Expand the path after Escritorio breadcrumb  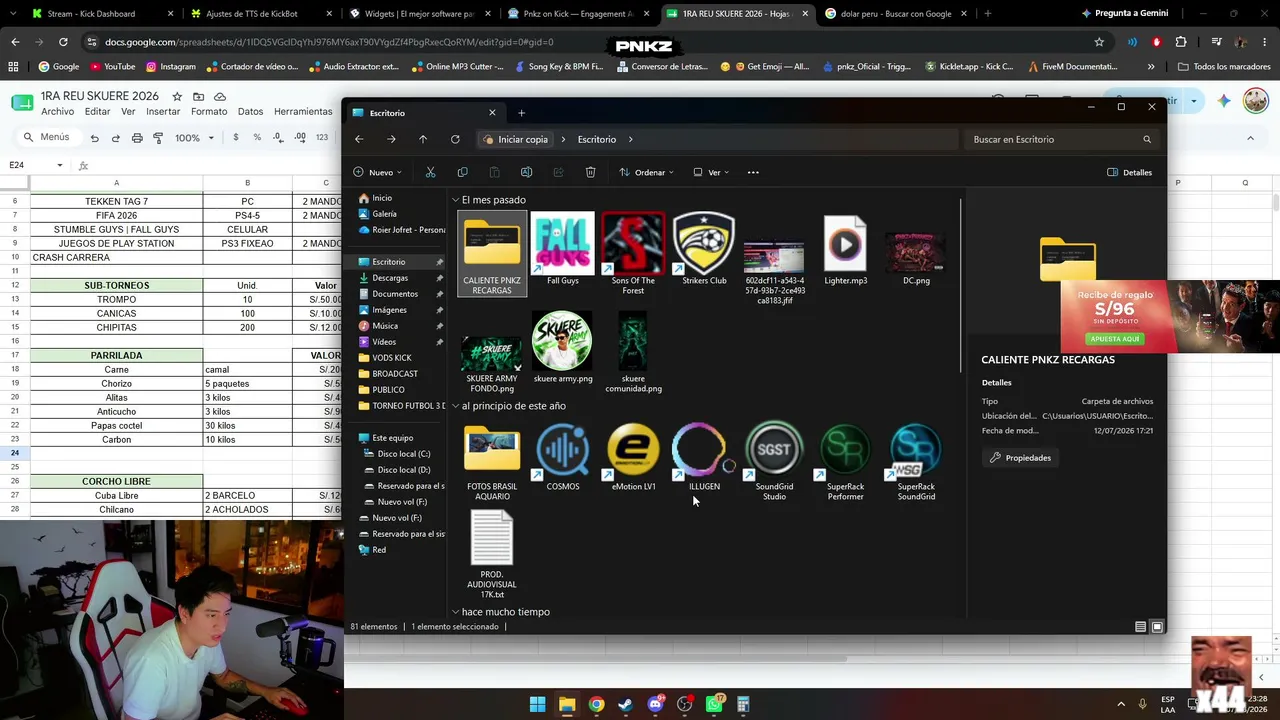click(631, 139)
